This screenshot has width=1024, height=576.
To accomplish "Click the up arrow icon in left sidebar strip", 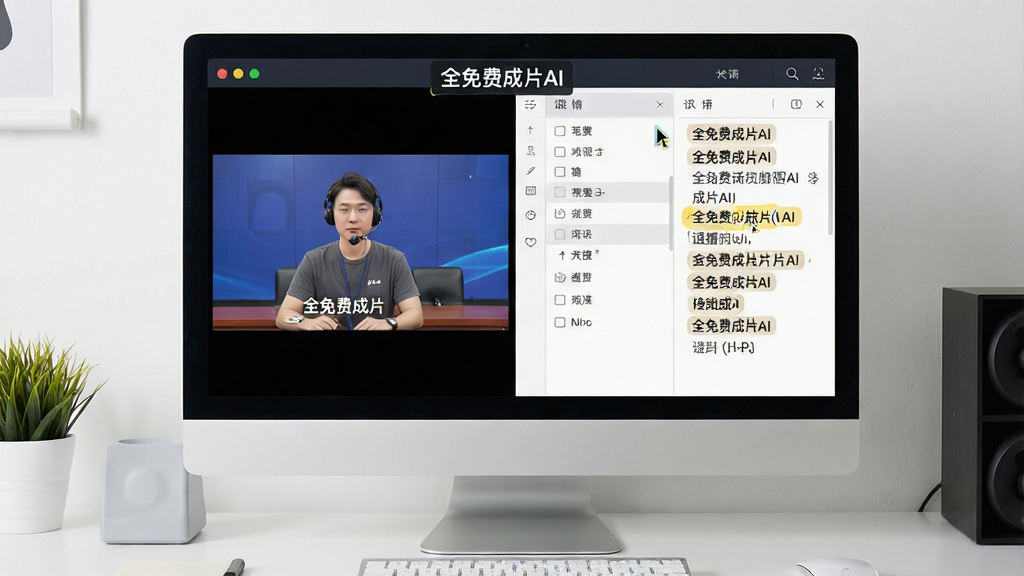I will (530, 129).
